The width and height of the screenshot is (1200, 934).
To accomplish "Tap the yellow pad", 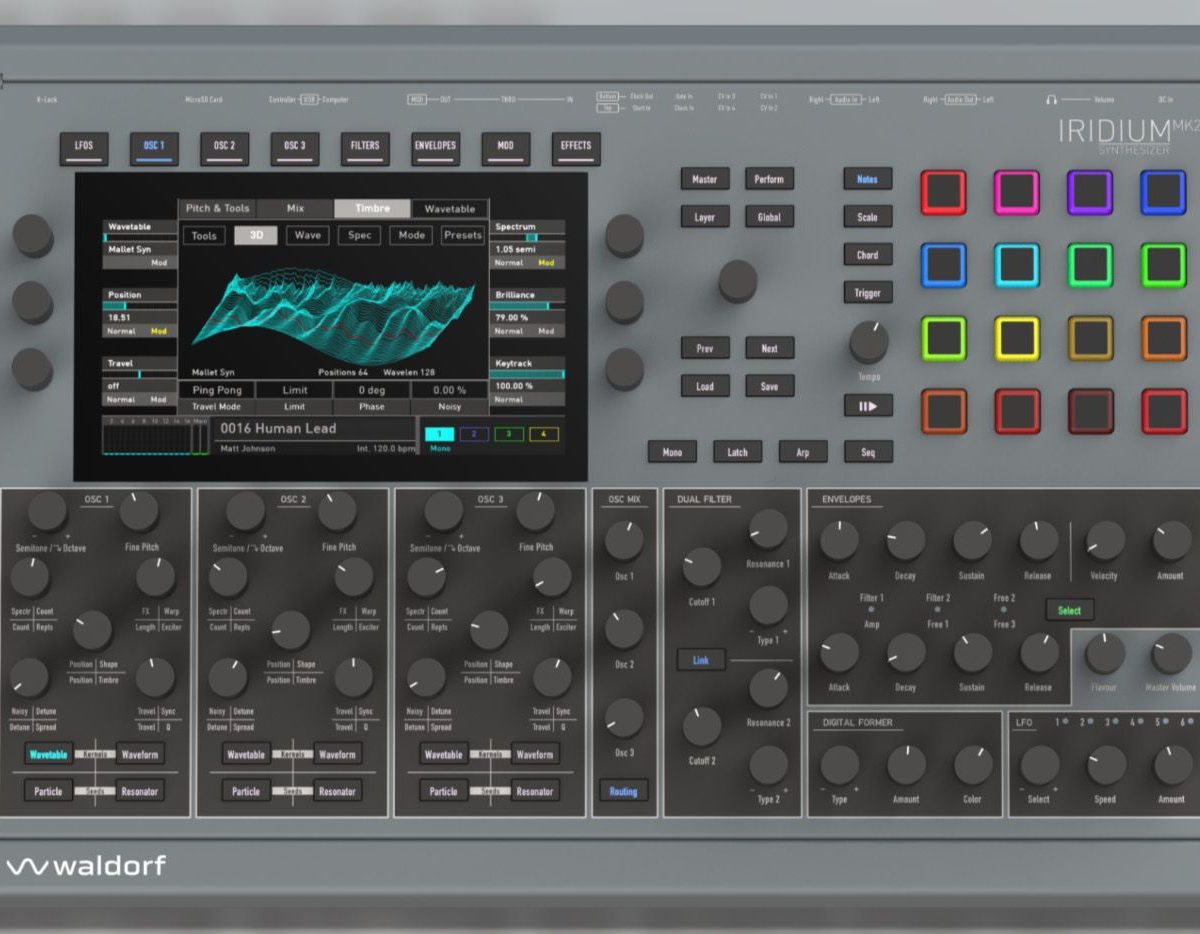I will [1016, 339].
